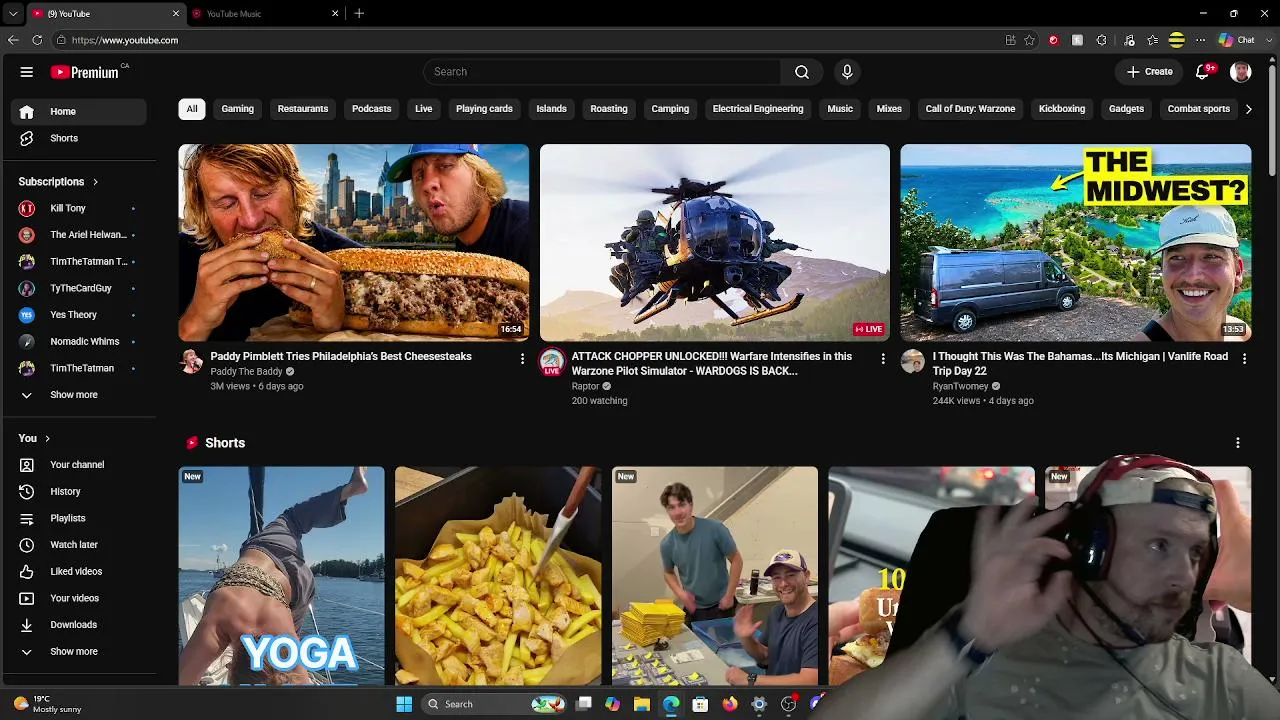Image resolution: width=1280 pixels, height=720 pixels.
Task: Open the YouTube guide hamburger menu
Action: (x=27, y=72)
